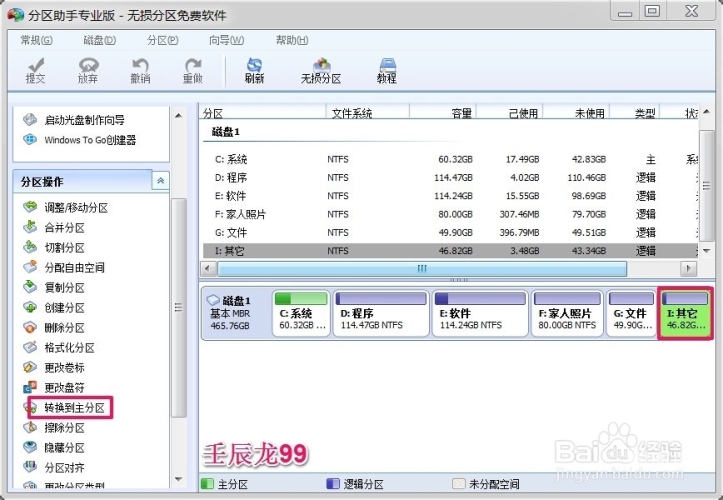This screenshot has width=723, height=500.
Task: Click partition list scroll-up arrow
Action: [x=706, y=112]
